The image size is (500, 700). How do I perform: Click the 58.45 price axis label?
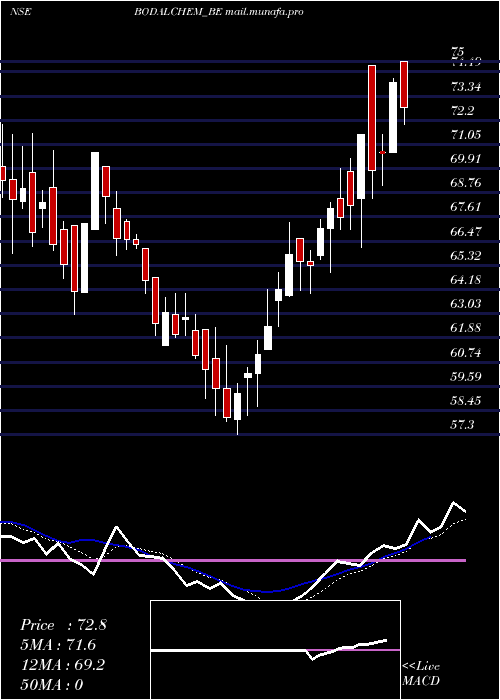click(x=467, y=401)
